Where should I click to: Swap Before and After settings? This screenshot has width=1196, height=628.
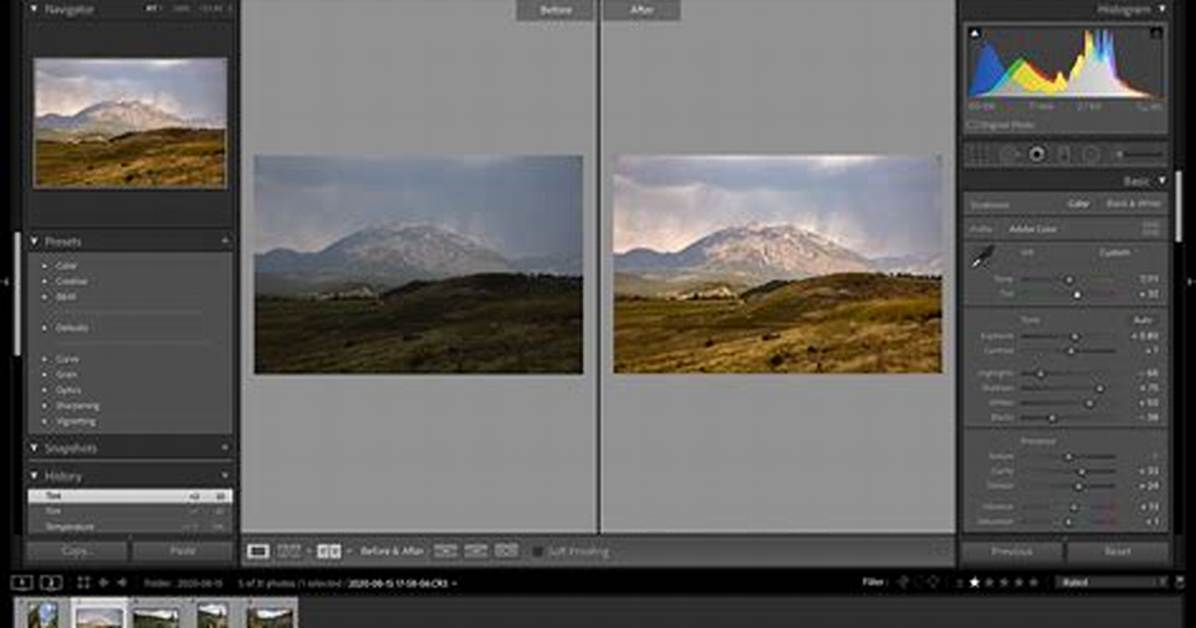(x=506, y=551)
